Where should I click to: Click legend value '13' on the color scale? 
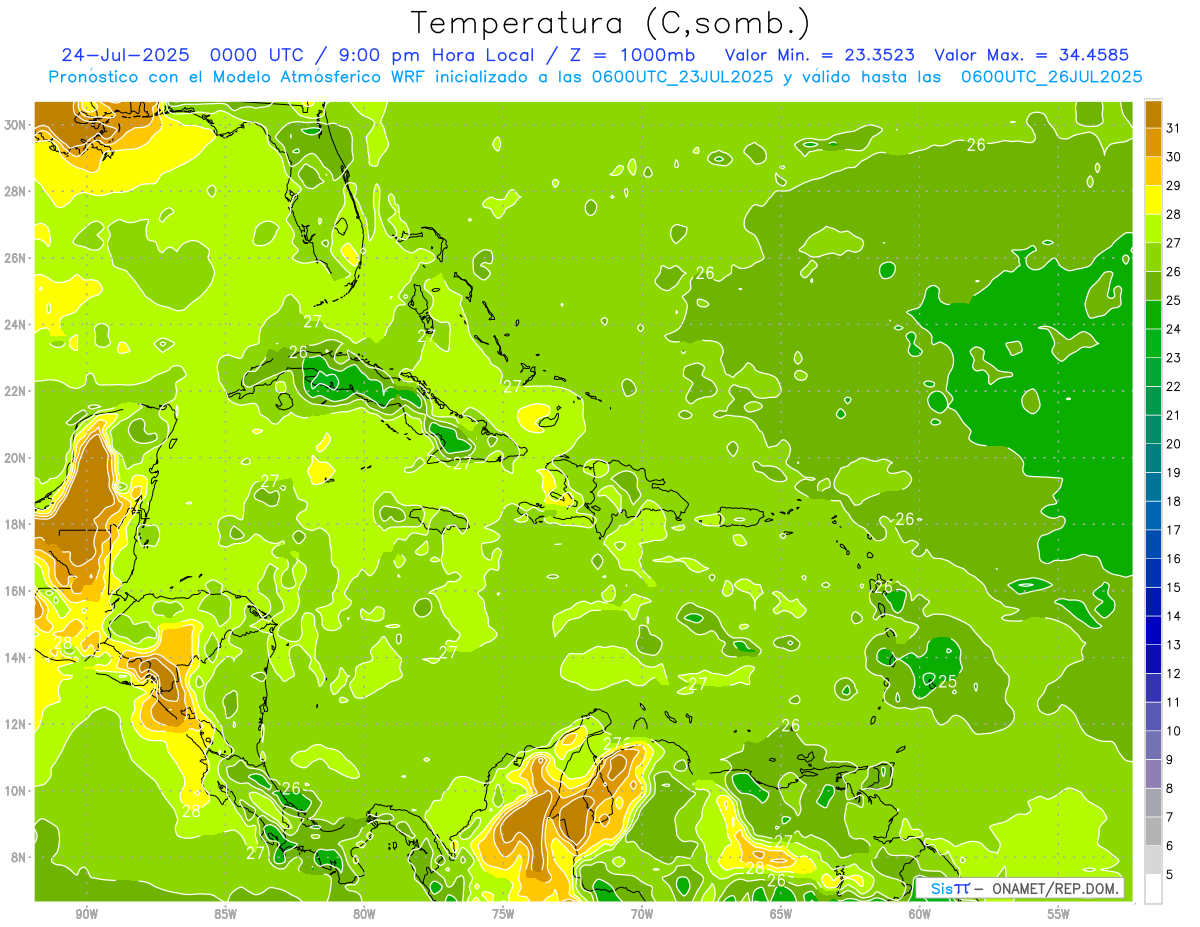pyautogui.click(x=1174, y=645)
